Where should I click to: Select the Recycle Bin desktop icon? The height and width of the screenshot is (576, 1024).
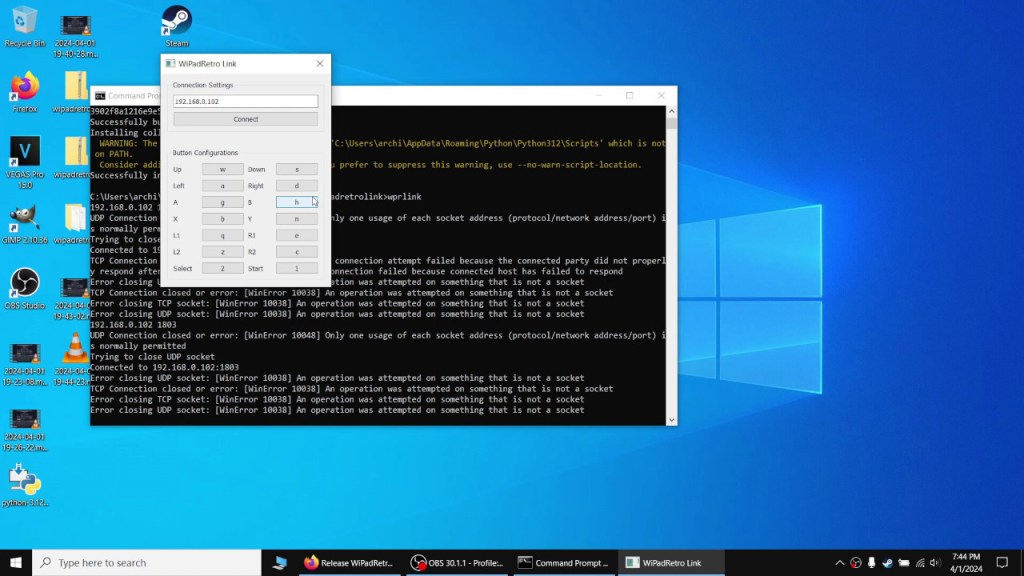click(25, 24)
